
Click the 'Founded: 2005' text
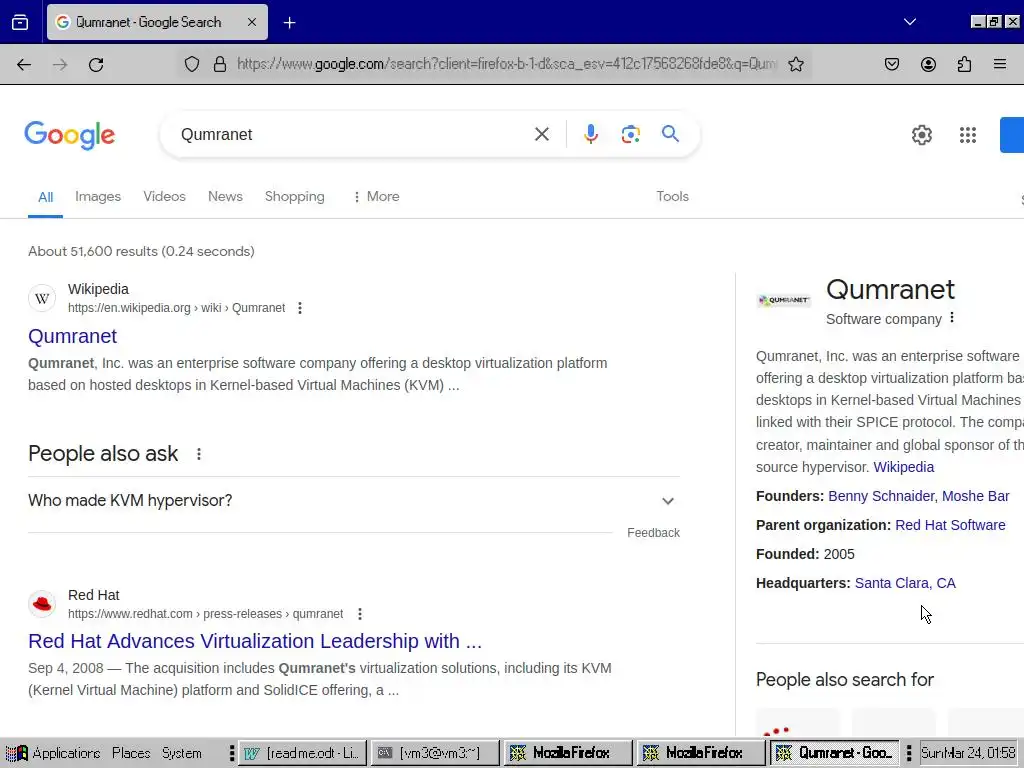tap(805, 554)
